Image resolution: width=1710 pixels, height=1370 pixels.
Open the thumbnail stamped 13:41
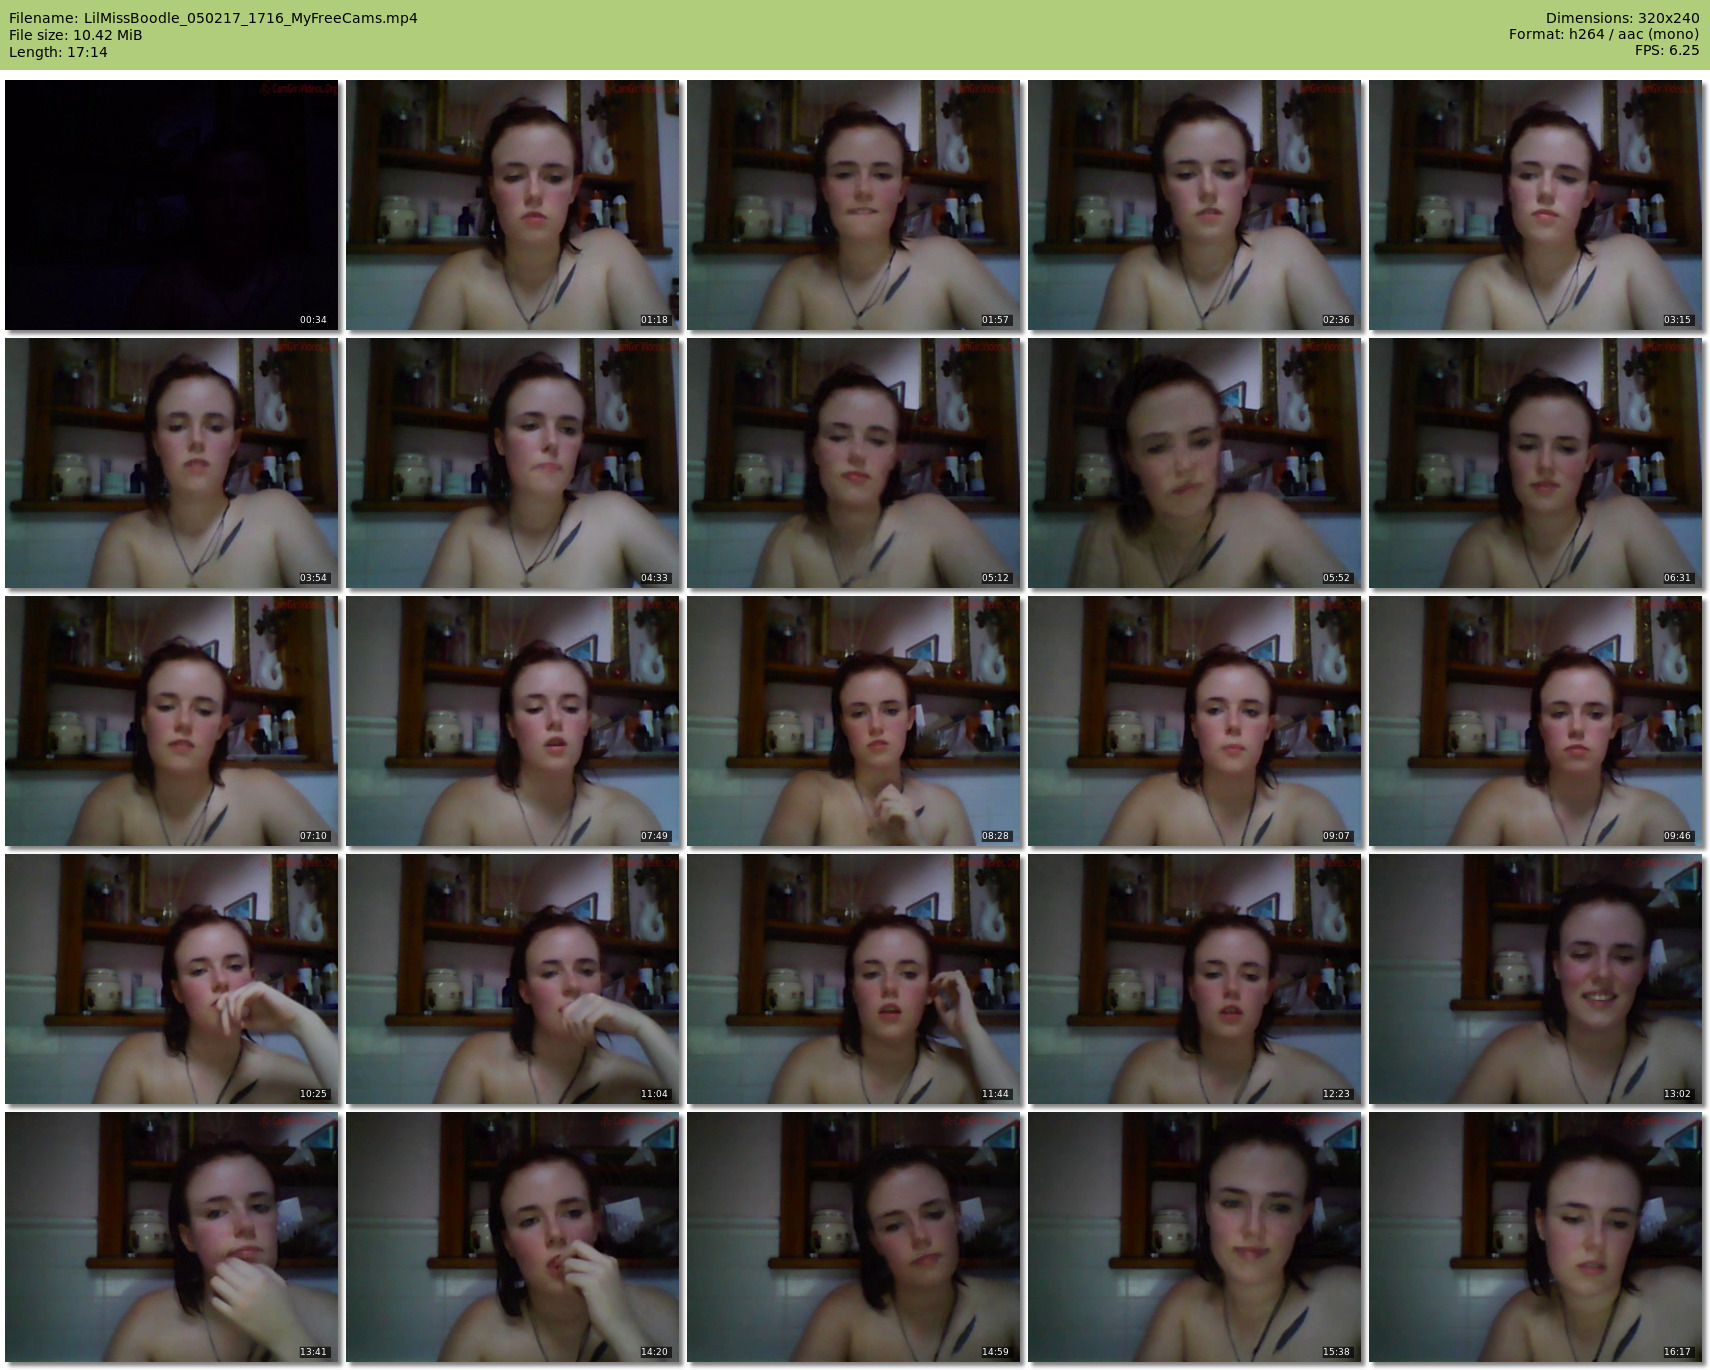coord(172,1237)
